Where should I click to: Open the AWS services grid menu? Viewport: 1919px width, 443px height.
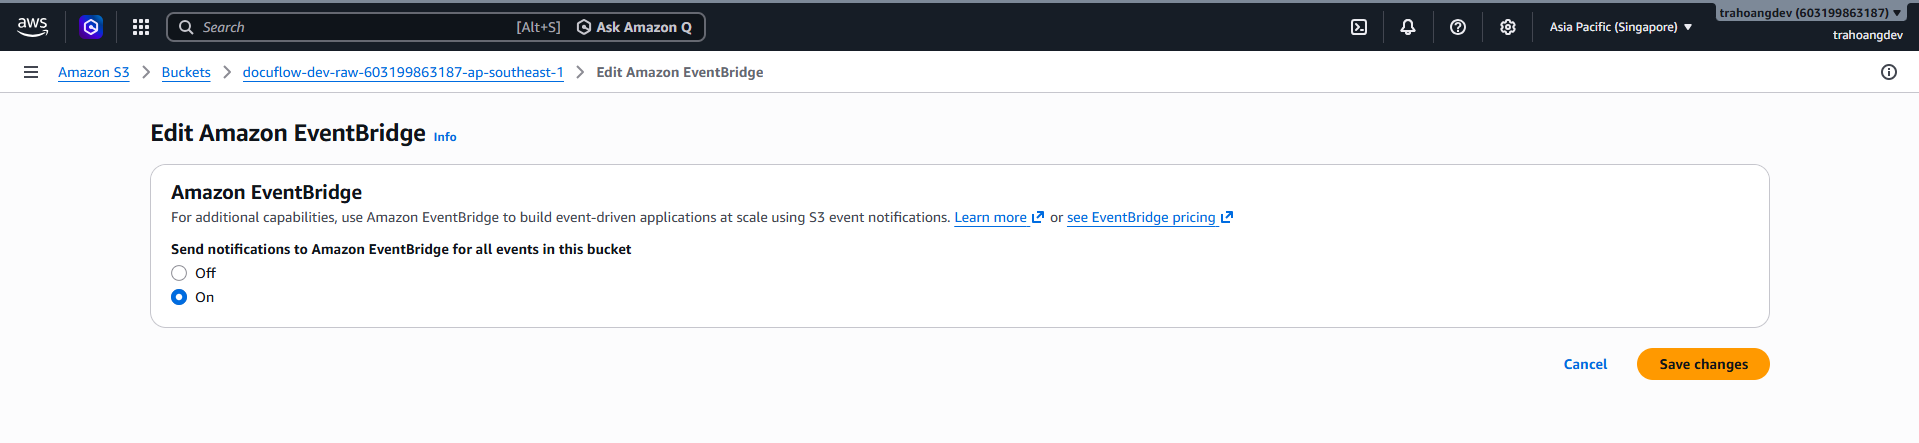point(141,27)
